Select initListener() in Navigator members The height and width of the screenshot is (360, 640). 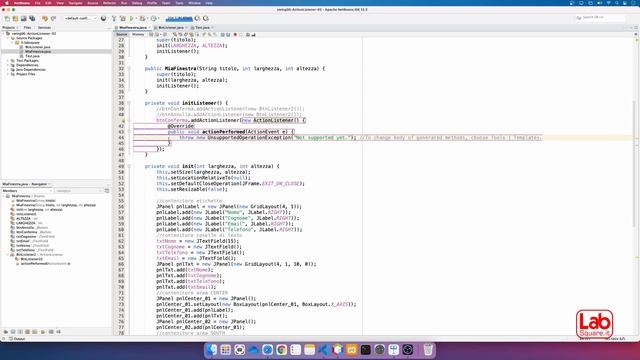point(26,214)
